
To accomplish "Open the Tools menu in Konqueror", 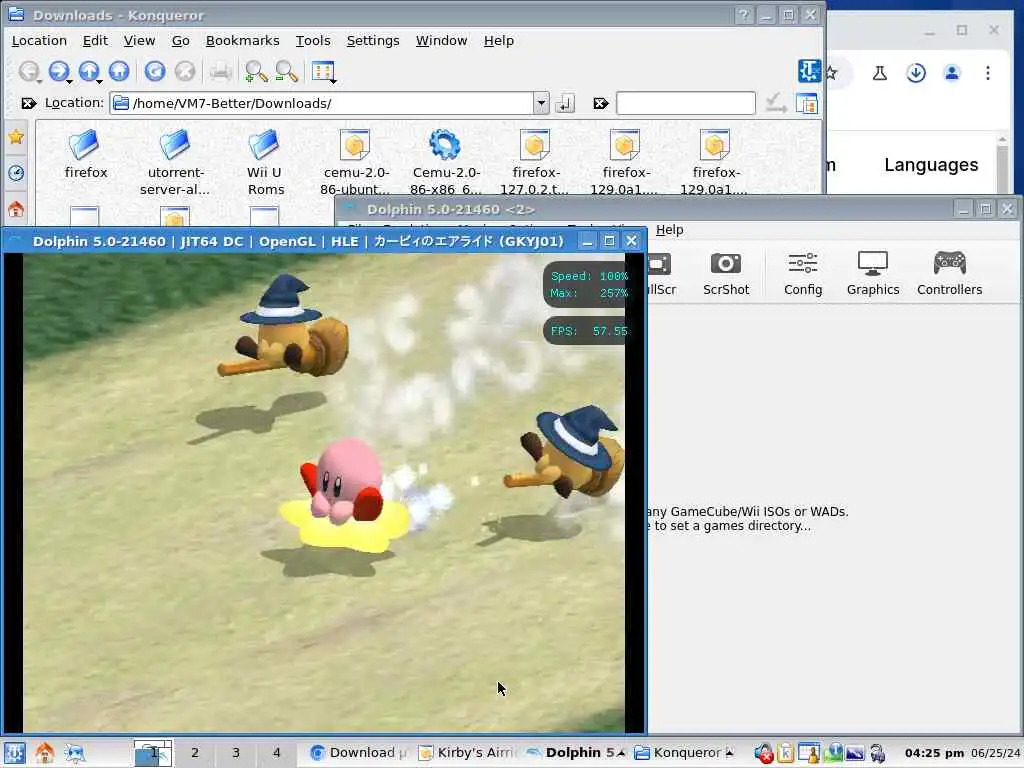I will pos(313,40).
